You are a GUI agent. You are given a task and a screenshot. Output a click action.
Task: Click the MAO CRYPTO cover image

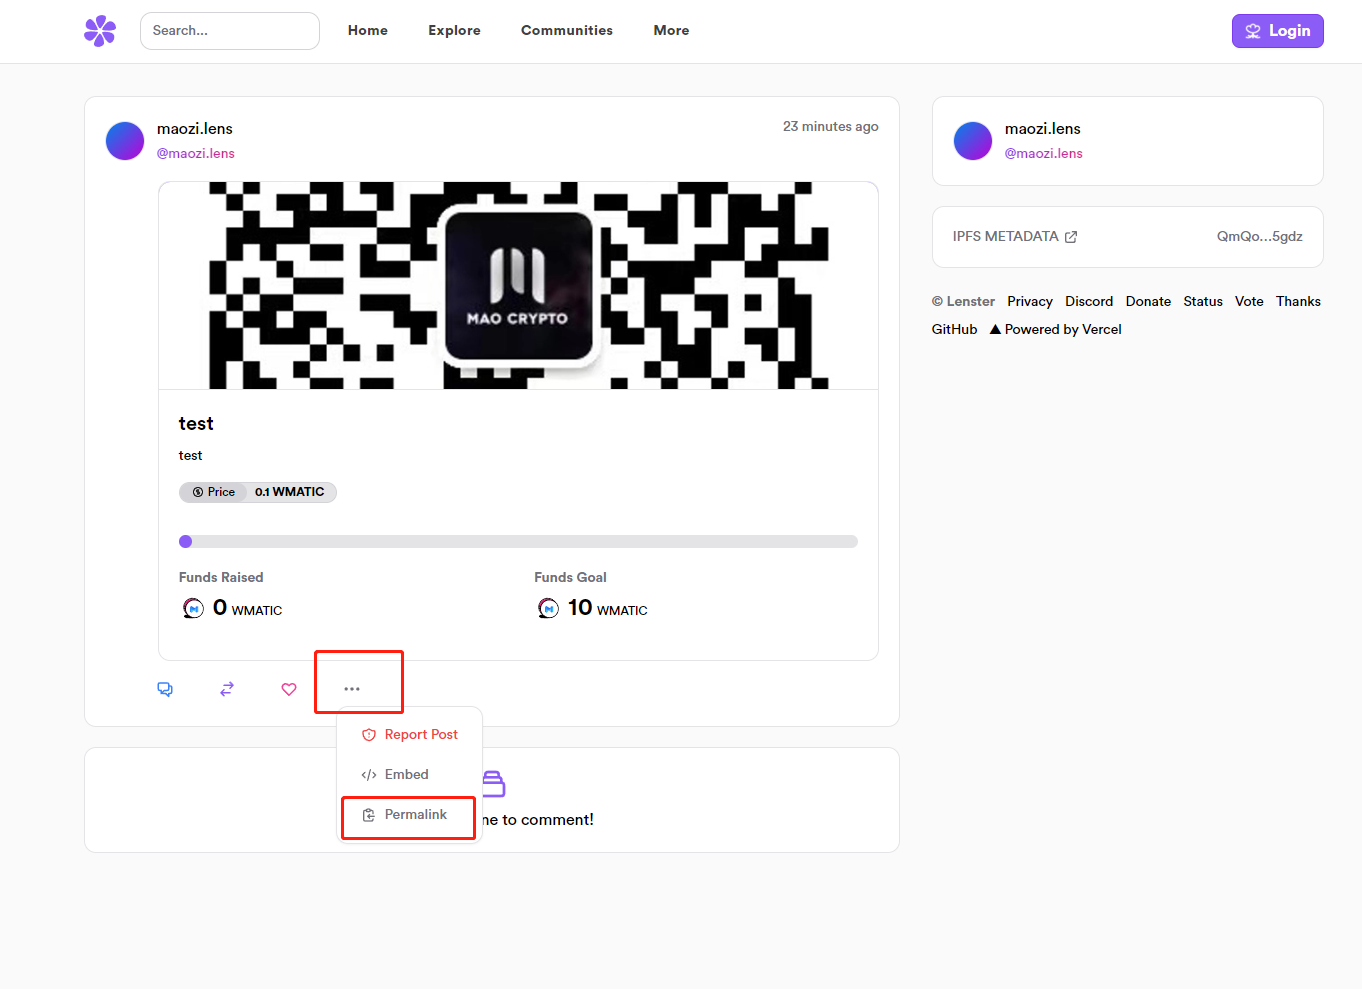518,285
